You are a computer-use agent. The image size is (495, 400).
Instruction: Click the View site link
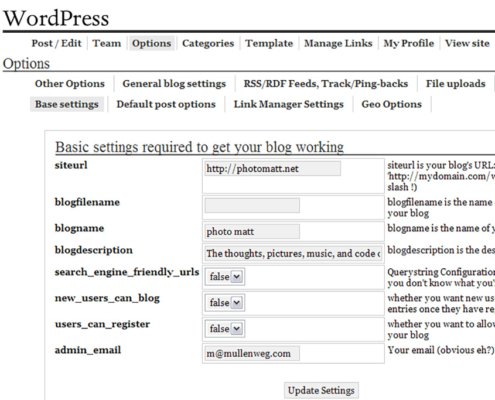point(467,43)
